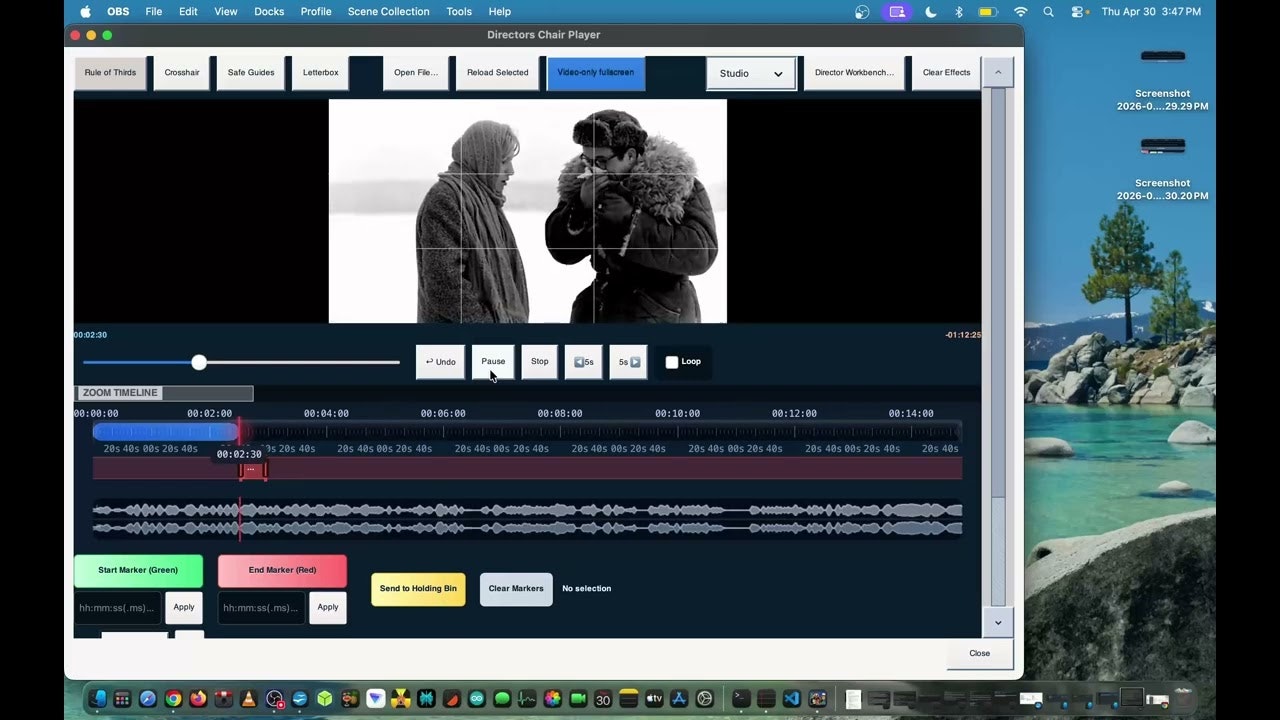
Task: Open Spotlight search magnifier
Action: click(x=1048, y=12)
